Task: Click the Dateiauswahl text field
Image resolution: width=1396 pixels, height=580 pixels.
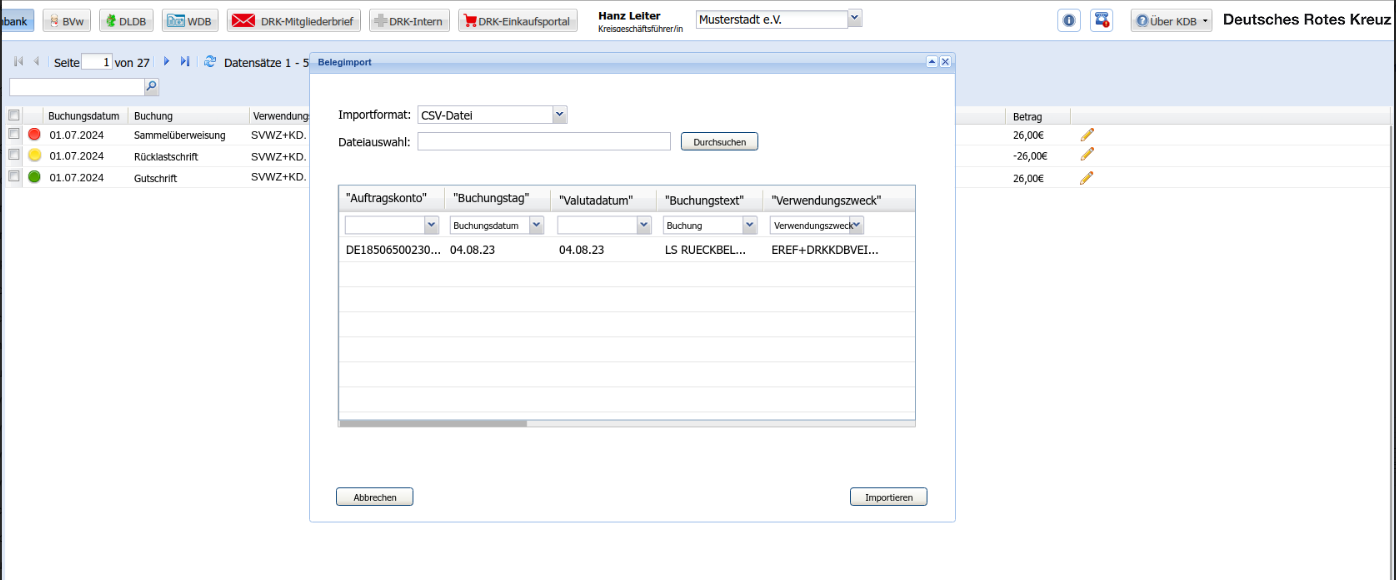Action: (544, 142)
